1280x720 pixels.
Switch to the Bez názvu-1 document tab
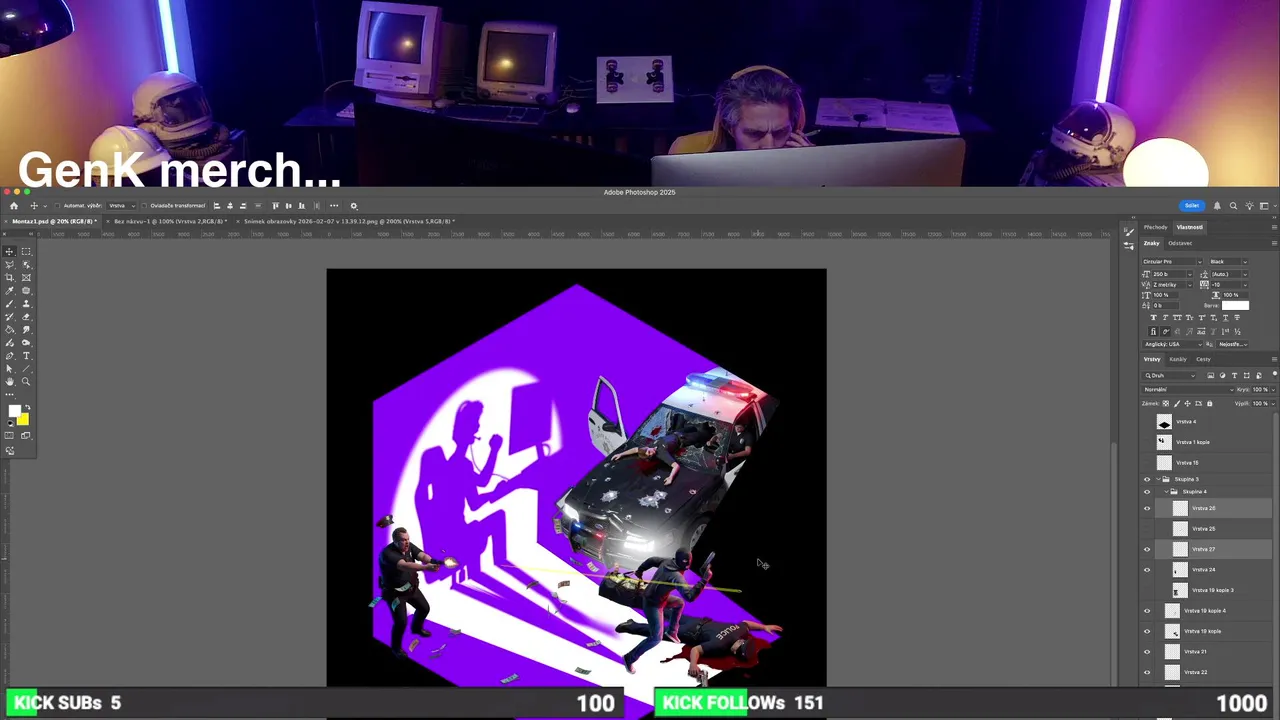168,221
